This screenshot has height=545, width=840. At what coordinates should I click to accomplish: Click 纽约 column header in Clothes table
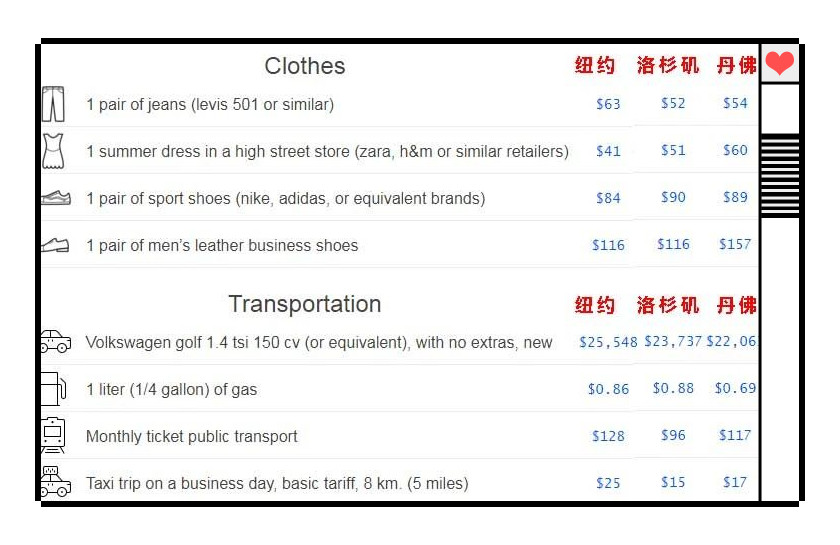595,65
